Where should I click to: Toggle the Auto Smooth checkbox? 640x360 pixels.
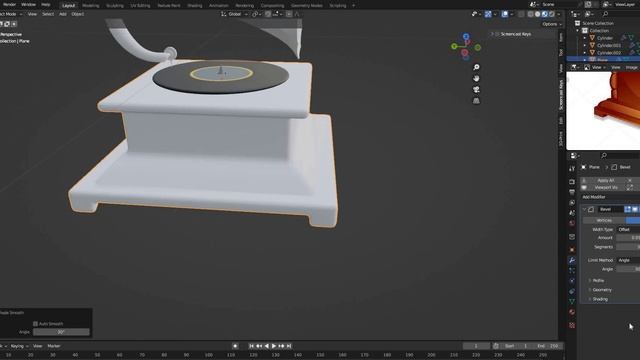pyautogui.click(x=36, y=324)
